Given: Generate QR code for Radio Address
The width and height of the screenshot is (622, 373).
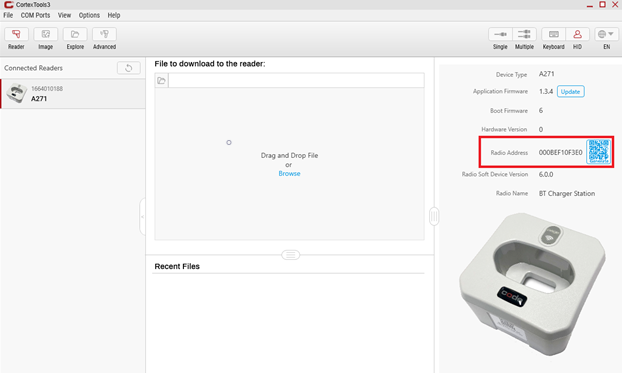Looking at the screenshot, I should [x=599, y=151].
